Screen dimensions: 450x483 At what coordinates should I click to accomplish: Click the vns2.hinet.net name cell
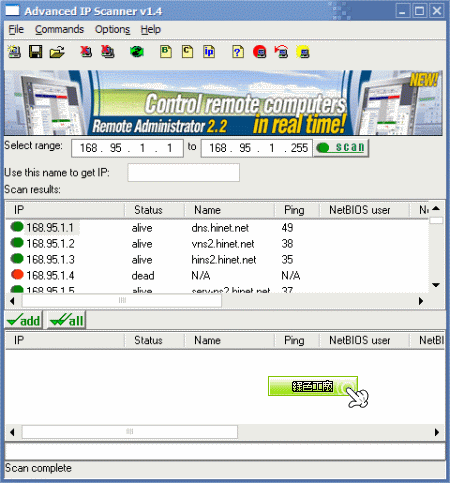[223, 244]
